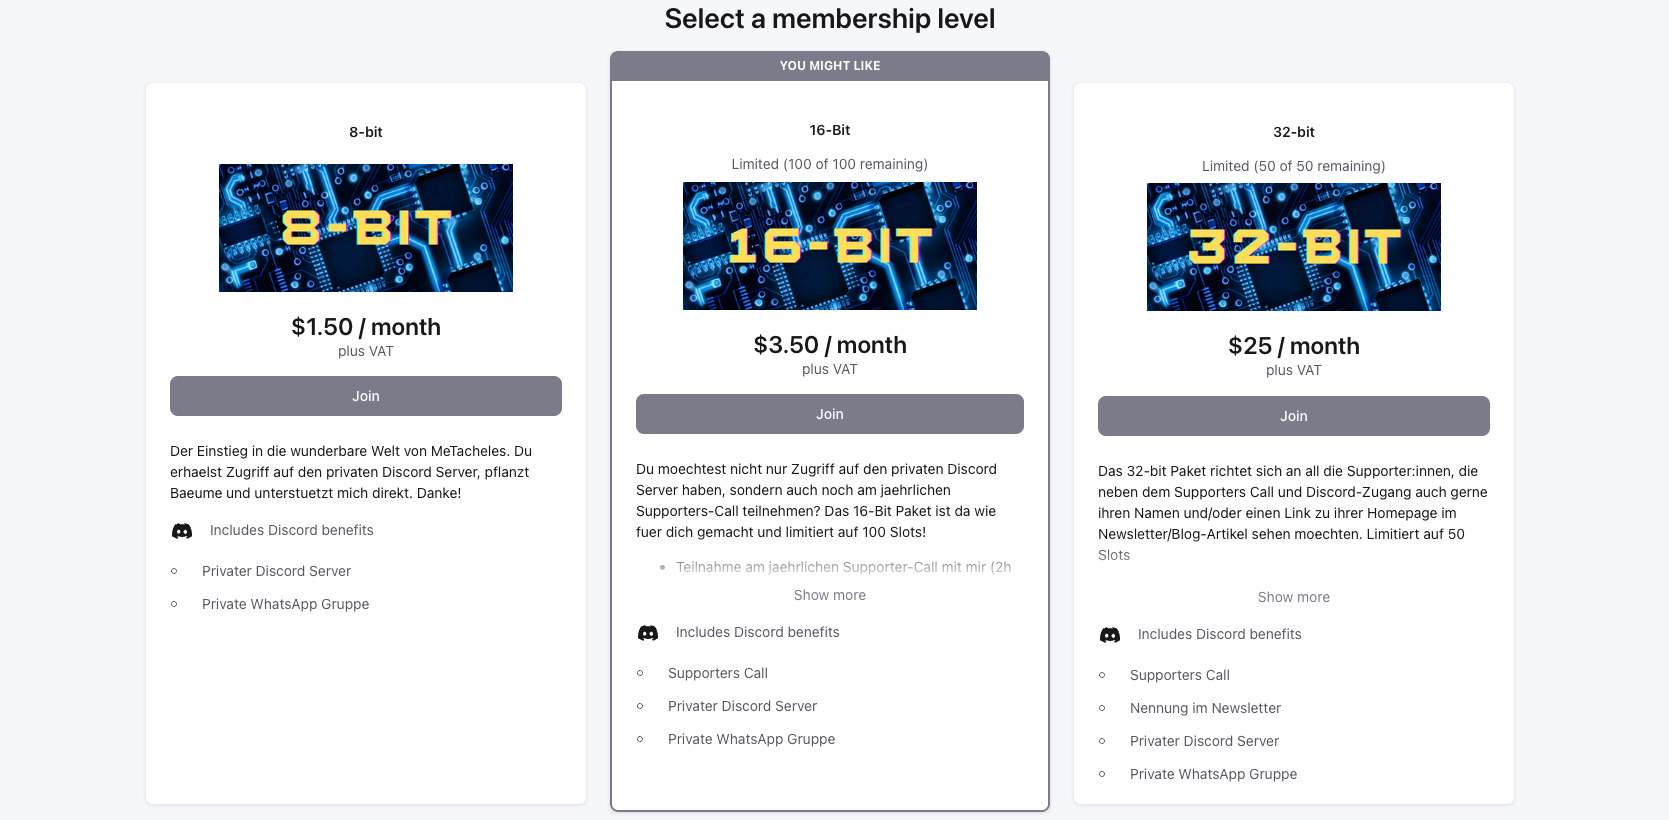
Task: Click the YOU MIGHT LIKE banner
Action: tap(830, 66)
